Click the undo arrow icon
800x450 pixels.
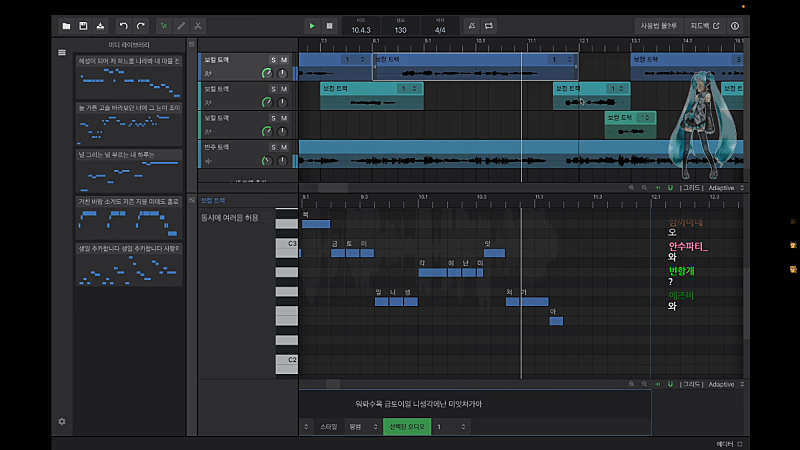pyautogui.click(x=123, y=25)
